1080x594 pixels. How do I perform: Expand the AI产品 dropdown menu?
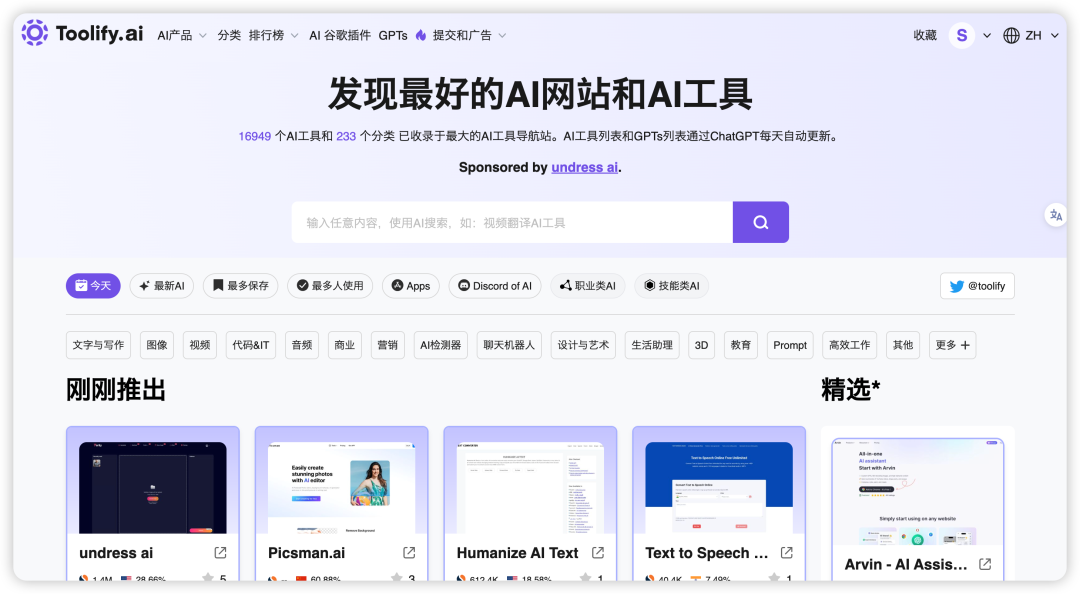(182, 35)
